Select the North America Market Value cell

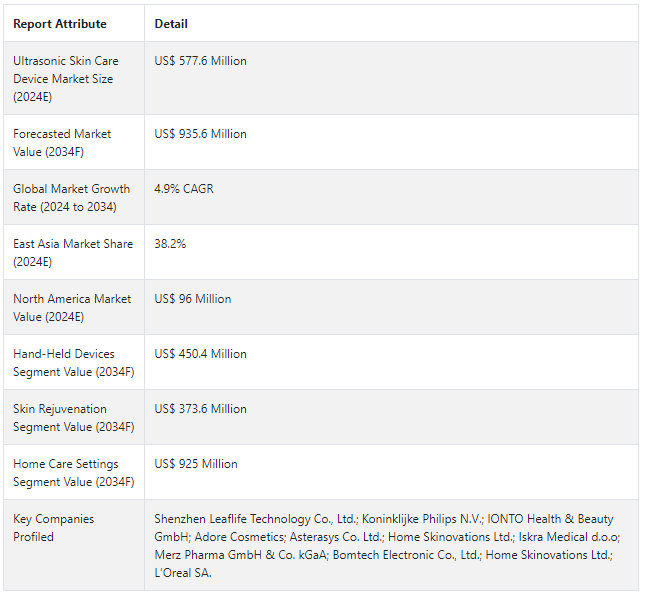pos(74,308)
